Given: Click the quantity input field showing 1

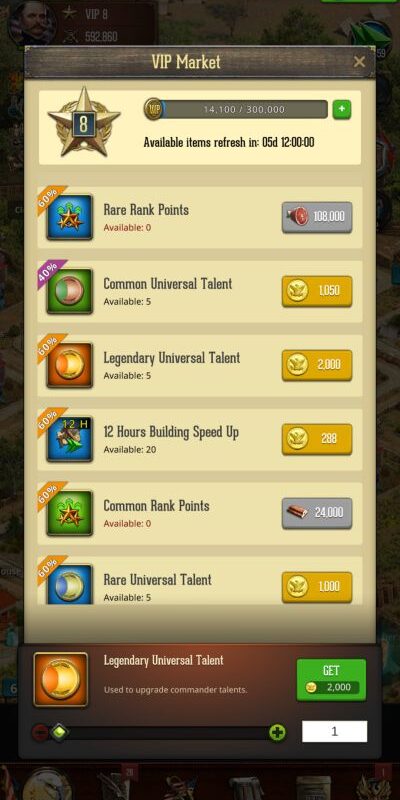Looking at the screenshot, I should click(334, 731).
